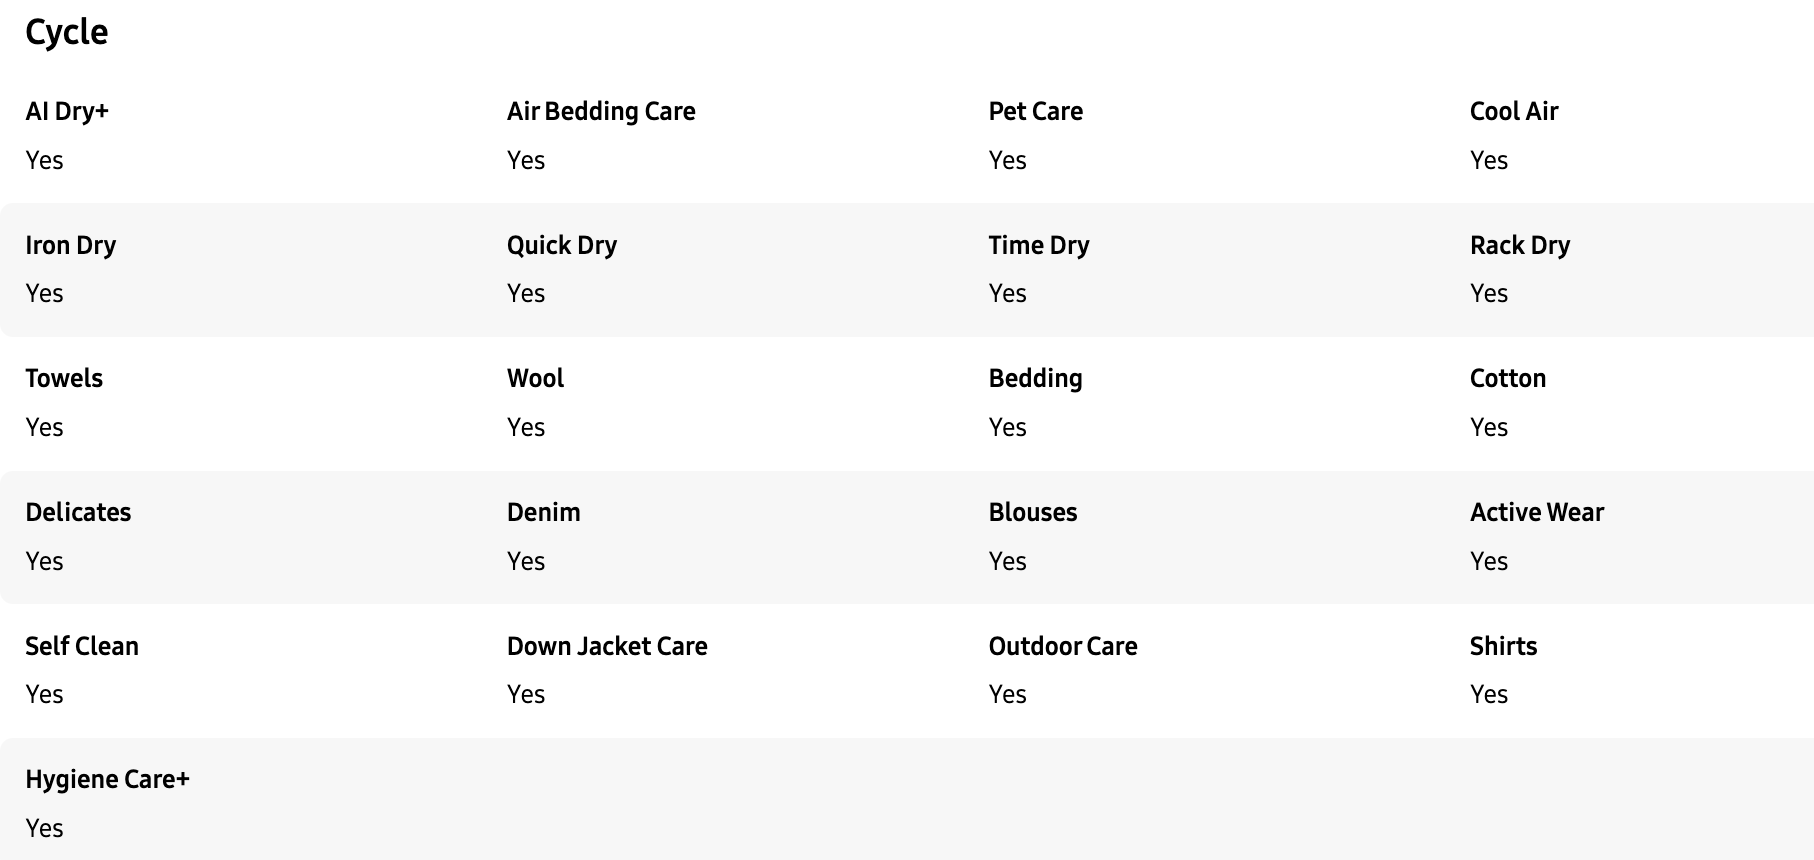The image size is (1814, 860).
Task: Select the Bedding cycle label
Action: (x=1035, y=379)
